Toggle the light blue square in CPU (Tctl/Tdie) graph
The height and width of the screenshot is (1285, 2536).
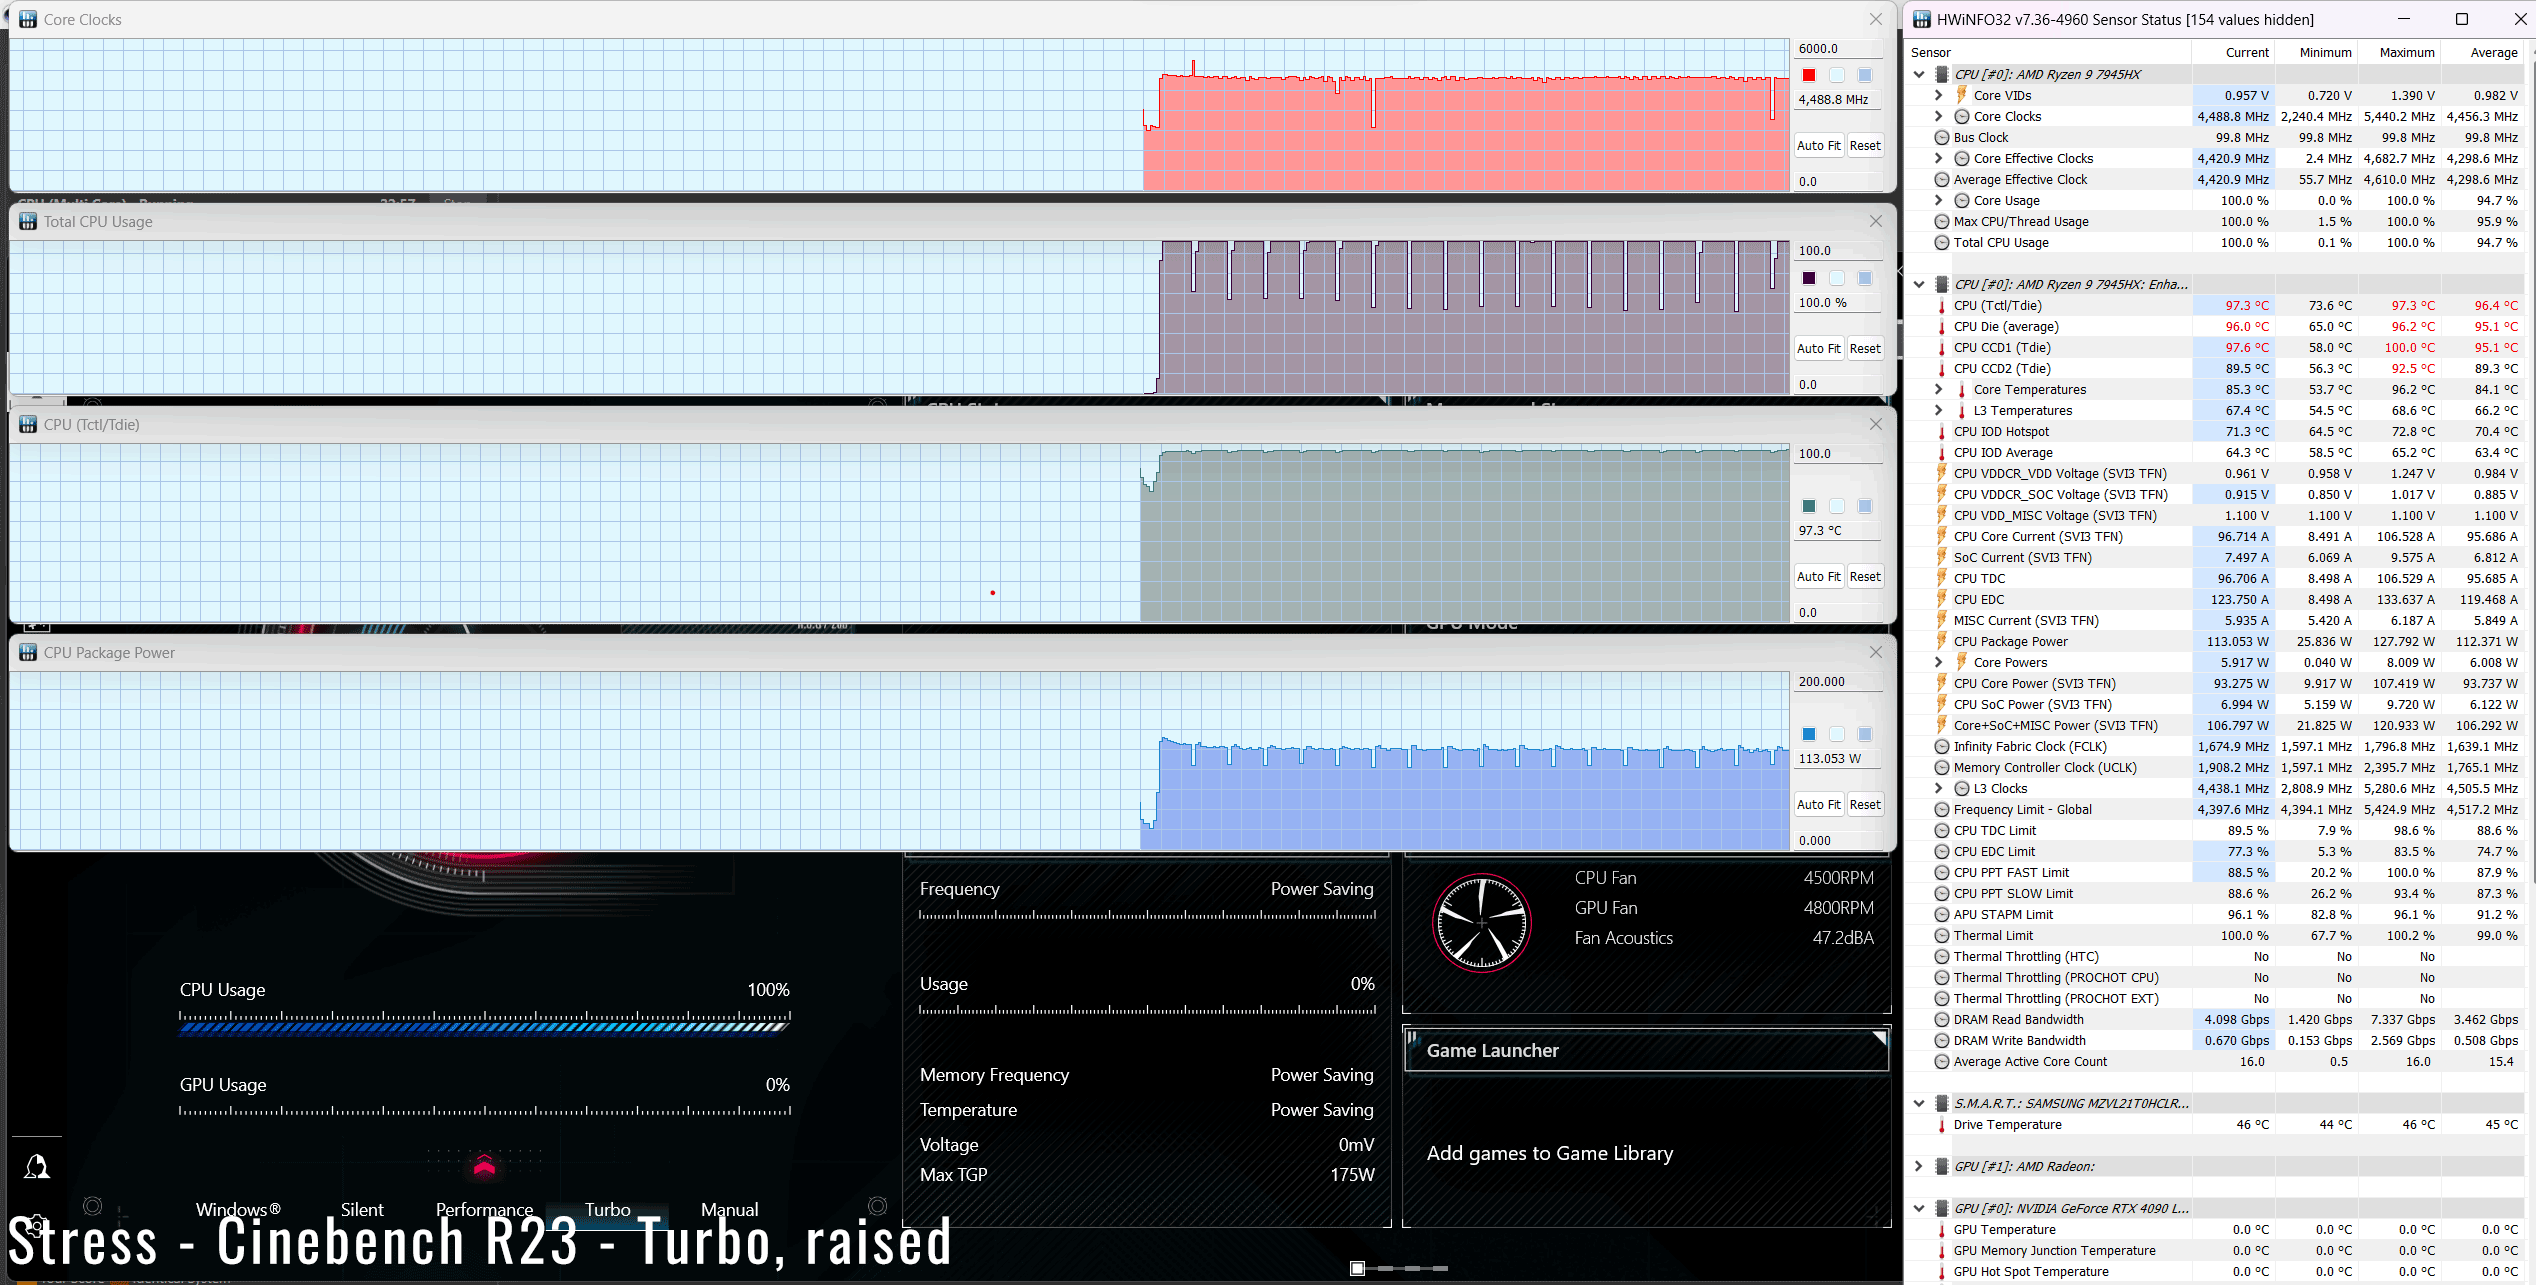pyautogui.click(x=1865, y=506)
